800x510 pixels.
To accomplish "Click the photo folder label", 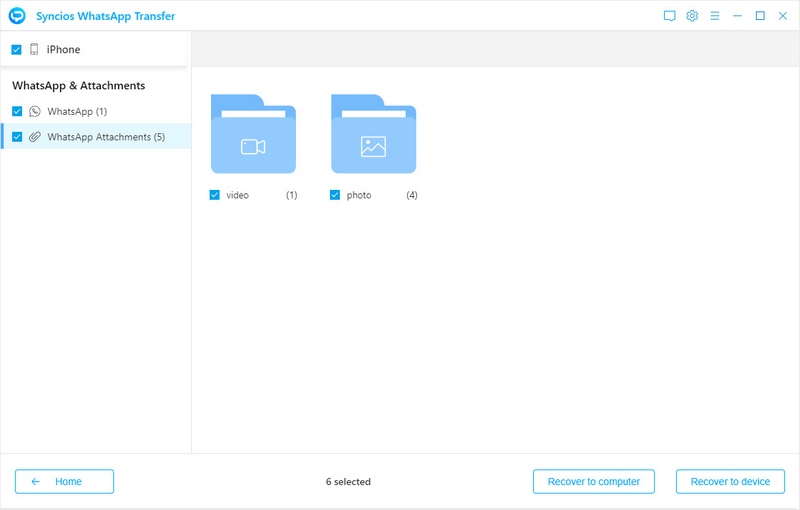I will 359,195.
